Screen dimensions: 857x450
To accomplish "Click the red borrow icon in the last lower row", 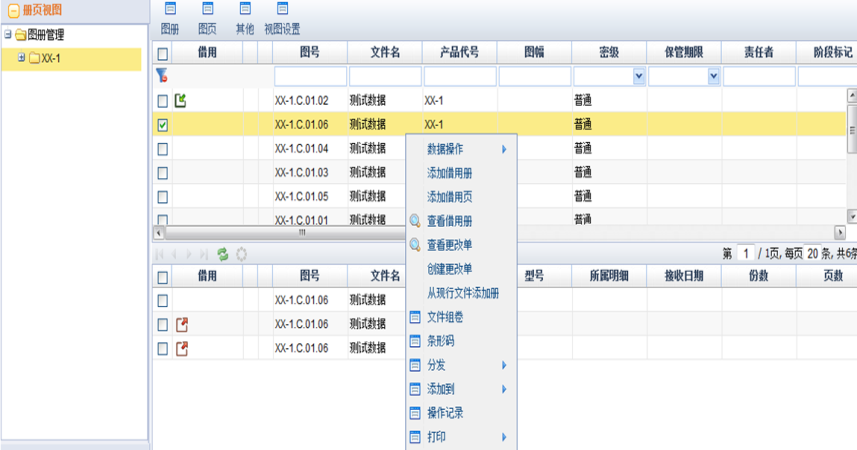I will pos(182,348).
